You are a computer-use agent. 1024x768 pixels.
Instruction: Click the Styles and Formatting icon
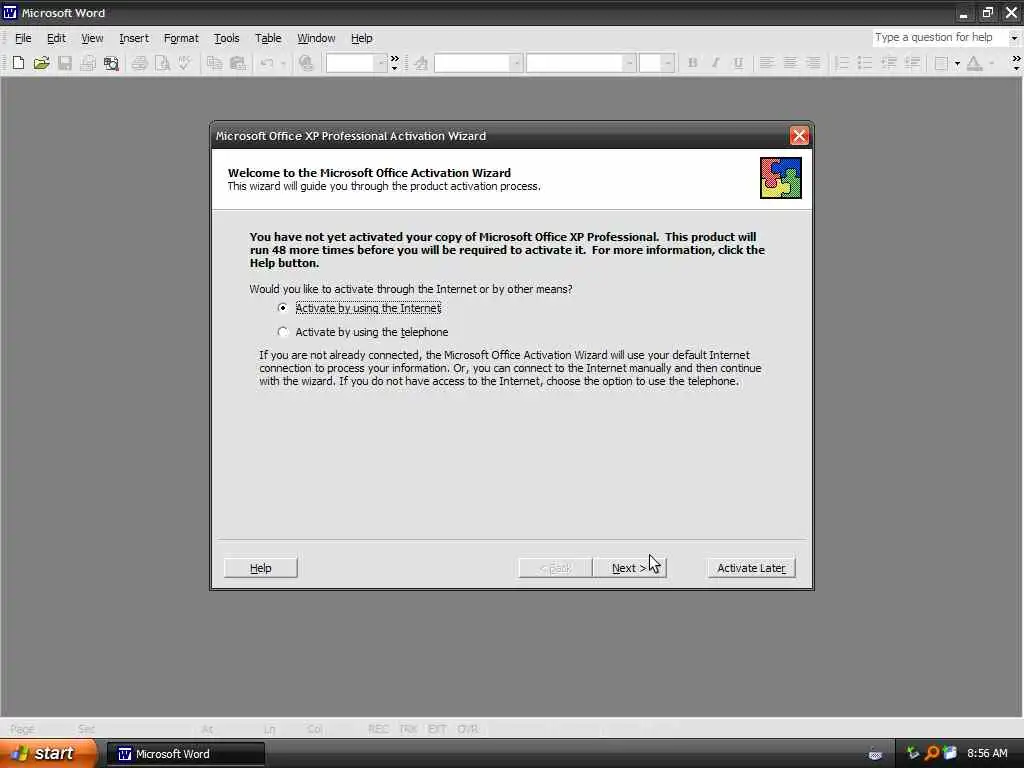pos(421,63)
